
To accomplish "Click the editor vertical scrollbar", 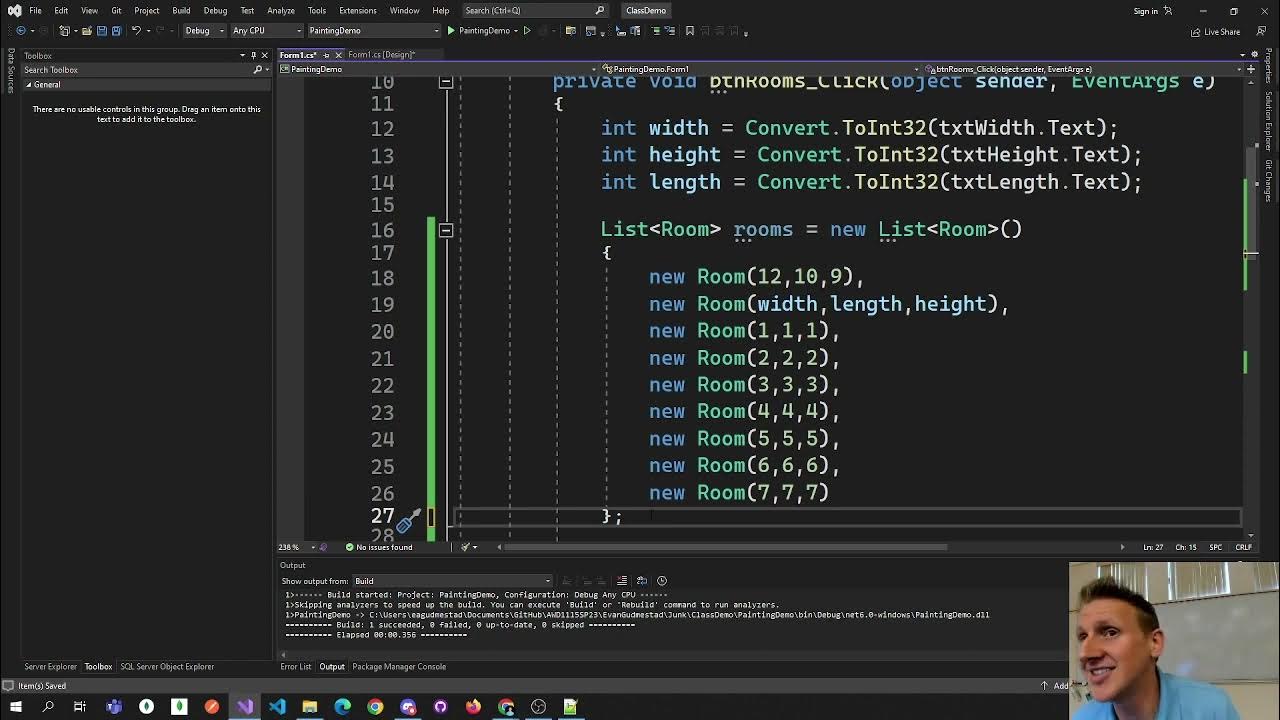I will [1251, 310].
